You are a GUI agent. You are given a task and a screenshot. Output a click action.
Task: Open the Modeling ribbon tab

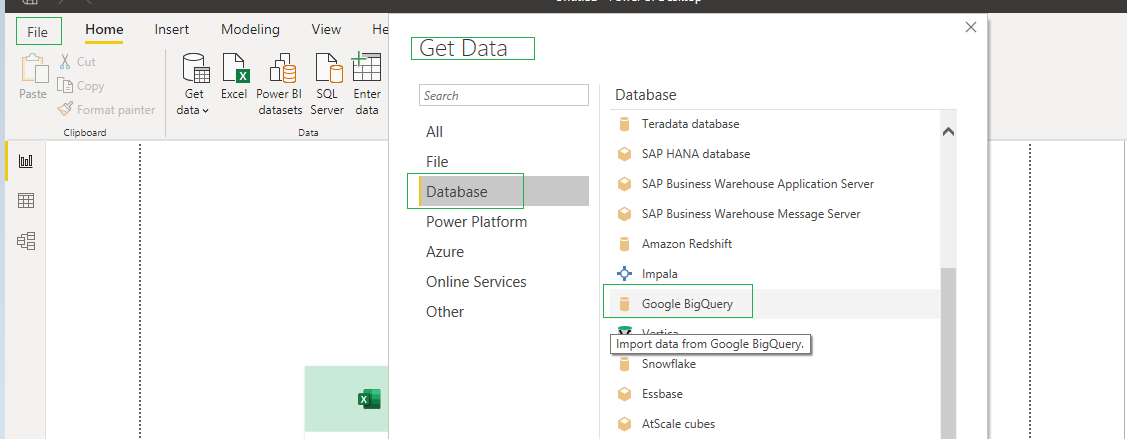(x=250, y=30)
